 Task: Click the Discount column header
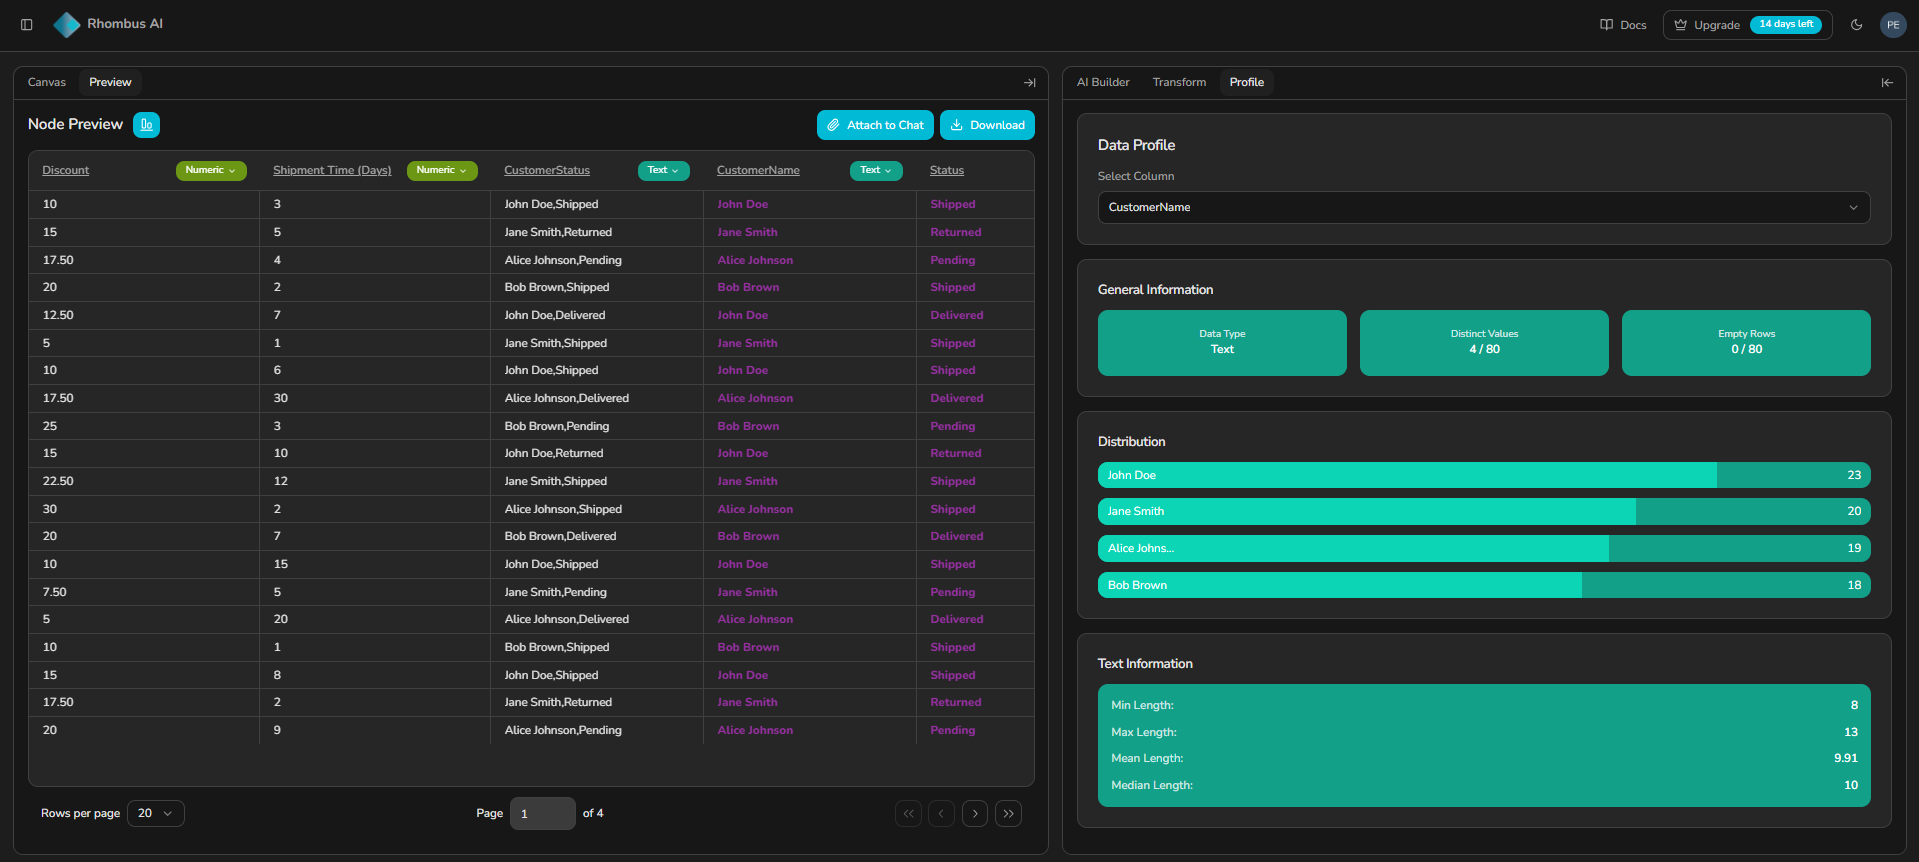66,171
